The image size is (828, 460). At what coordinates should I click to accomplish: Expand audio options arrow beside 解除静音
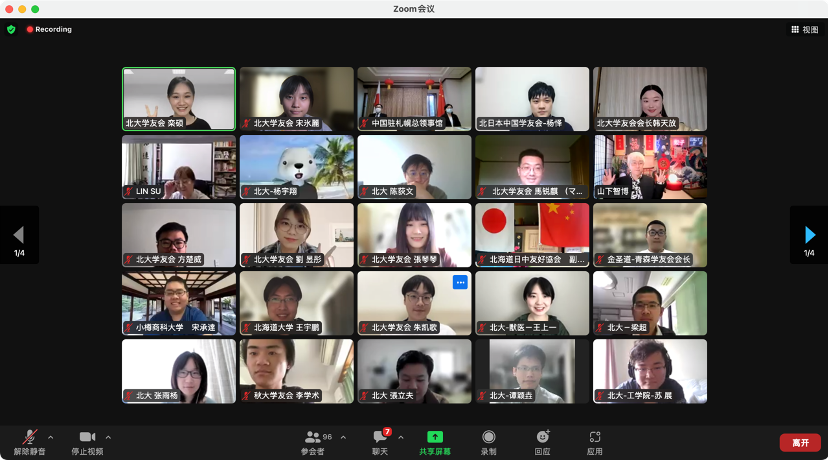(x=50, y=437)
